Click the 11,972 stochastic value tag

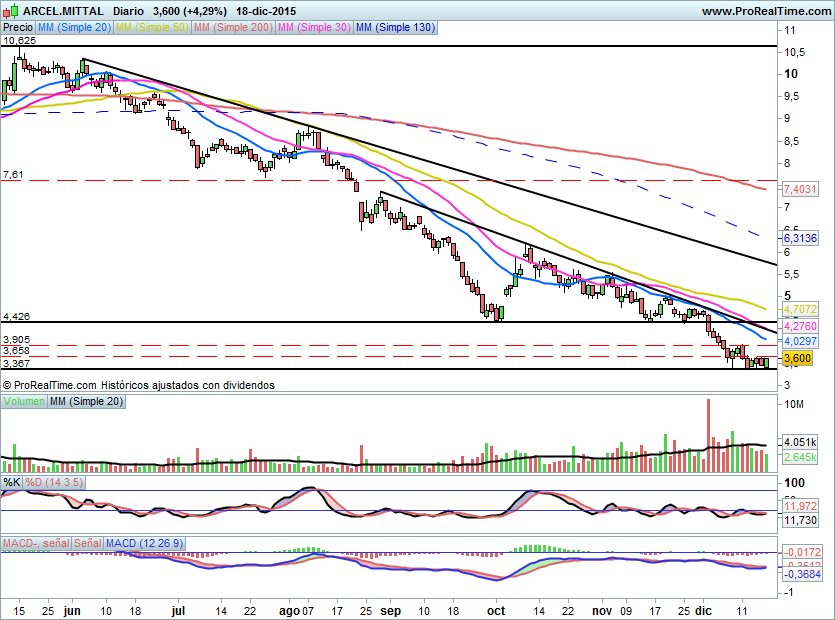point(800,505)
